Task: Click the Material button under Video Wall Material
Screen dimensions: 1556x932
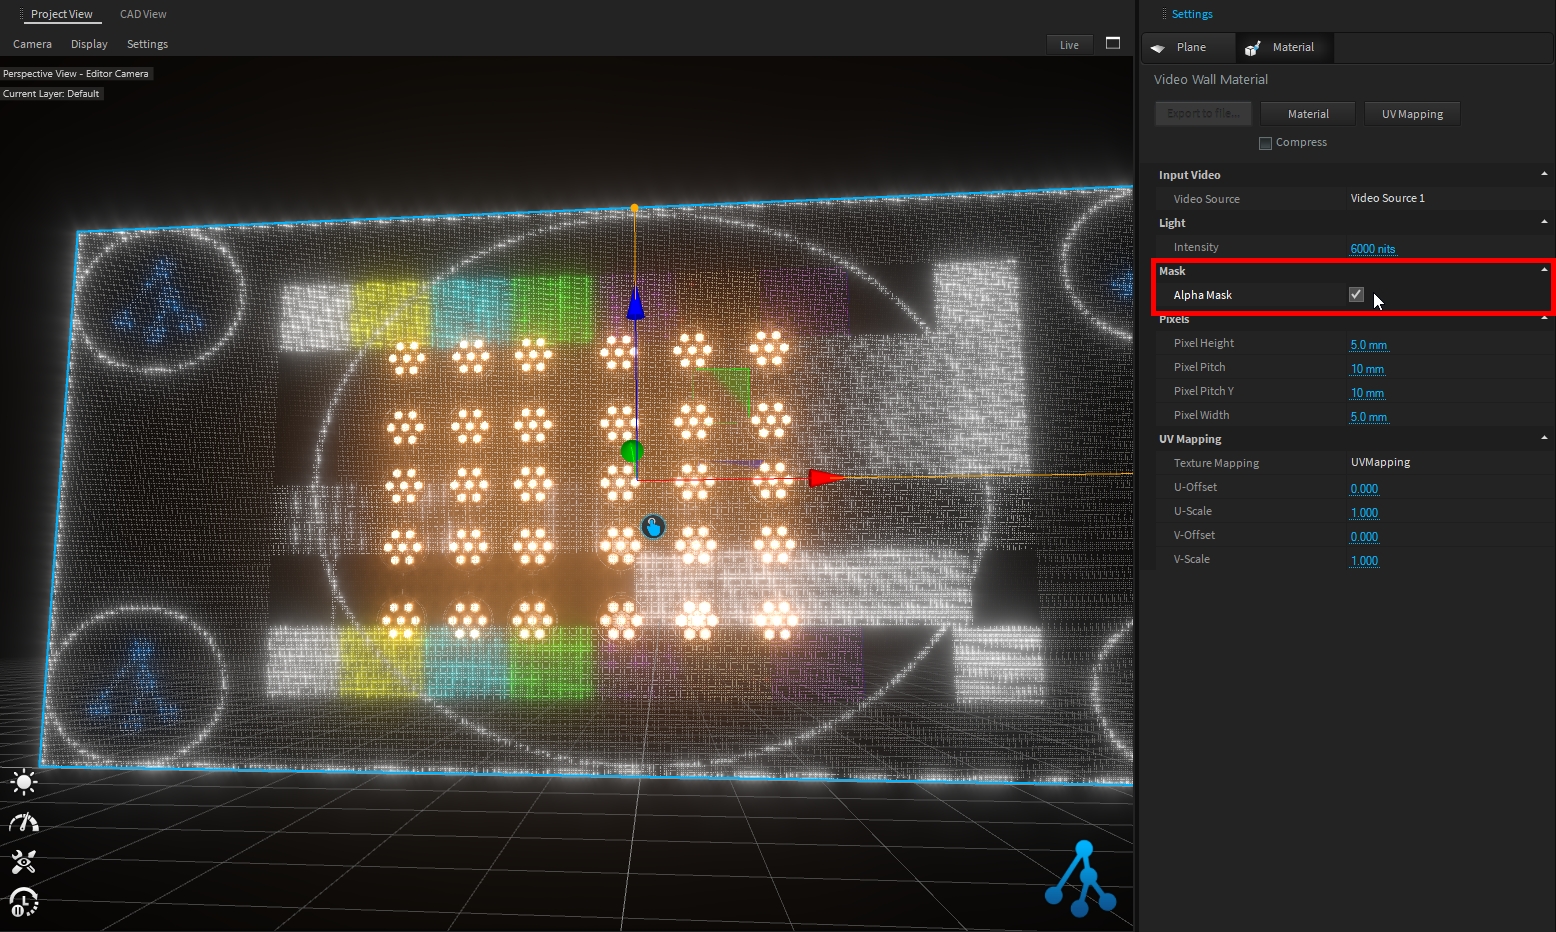Action: point(1308,114)
